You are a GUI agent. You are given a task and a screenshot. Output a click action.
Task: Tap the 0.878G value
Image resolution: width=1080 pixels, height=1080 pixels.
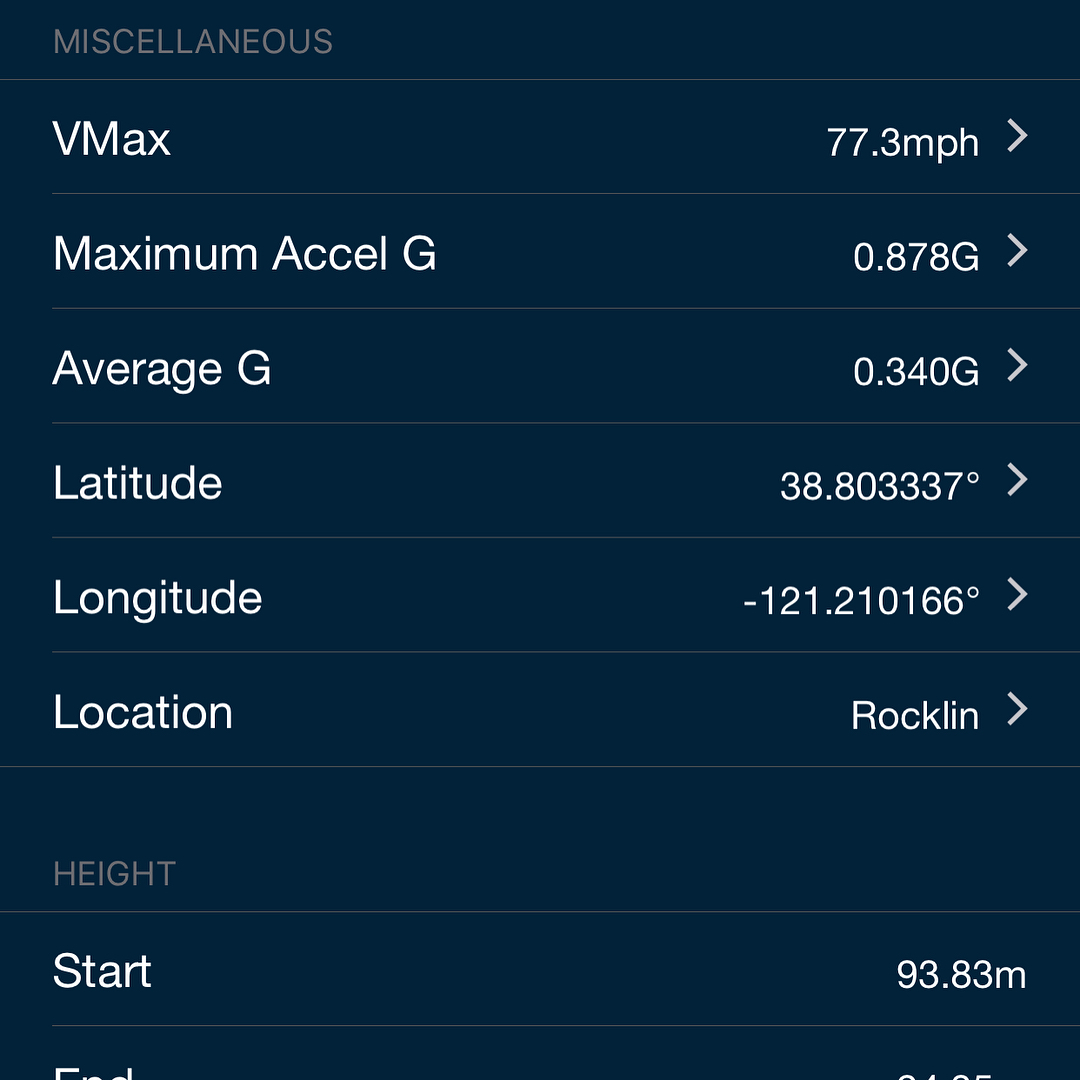[x=916, y=257]
